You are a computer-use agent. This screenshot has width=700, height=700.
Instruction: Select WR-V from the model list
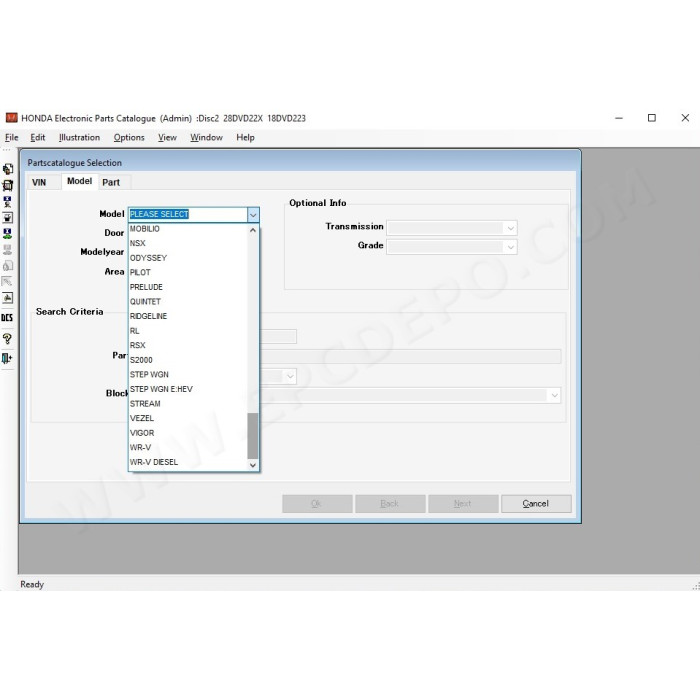tap(188, 447)
